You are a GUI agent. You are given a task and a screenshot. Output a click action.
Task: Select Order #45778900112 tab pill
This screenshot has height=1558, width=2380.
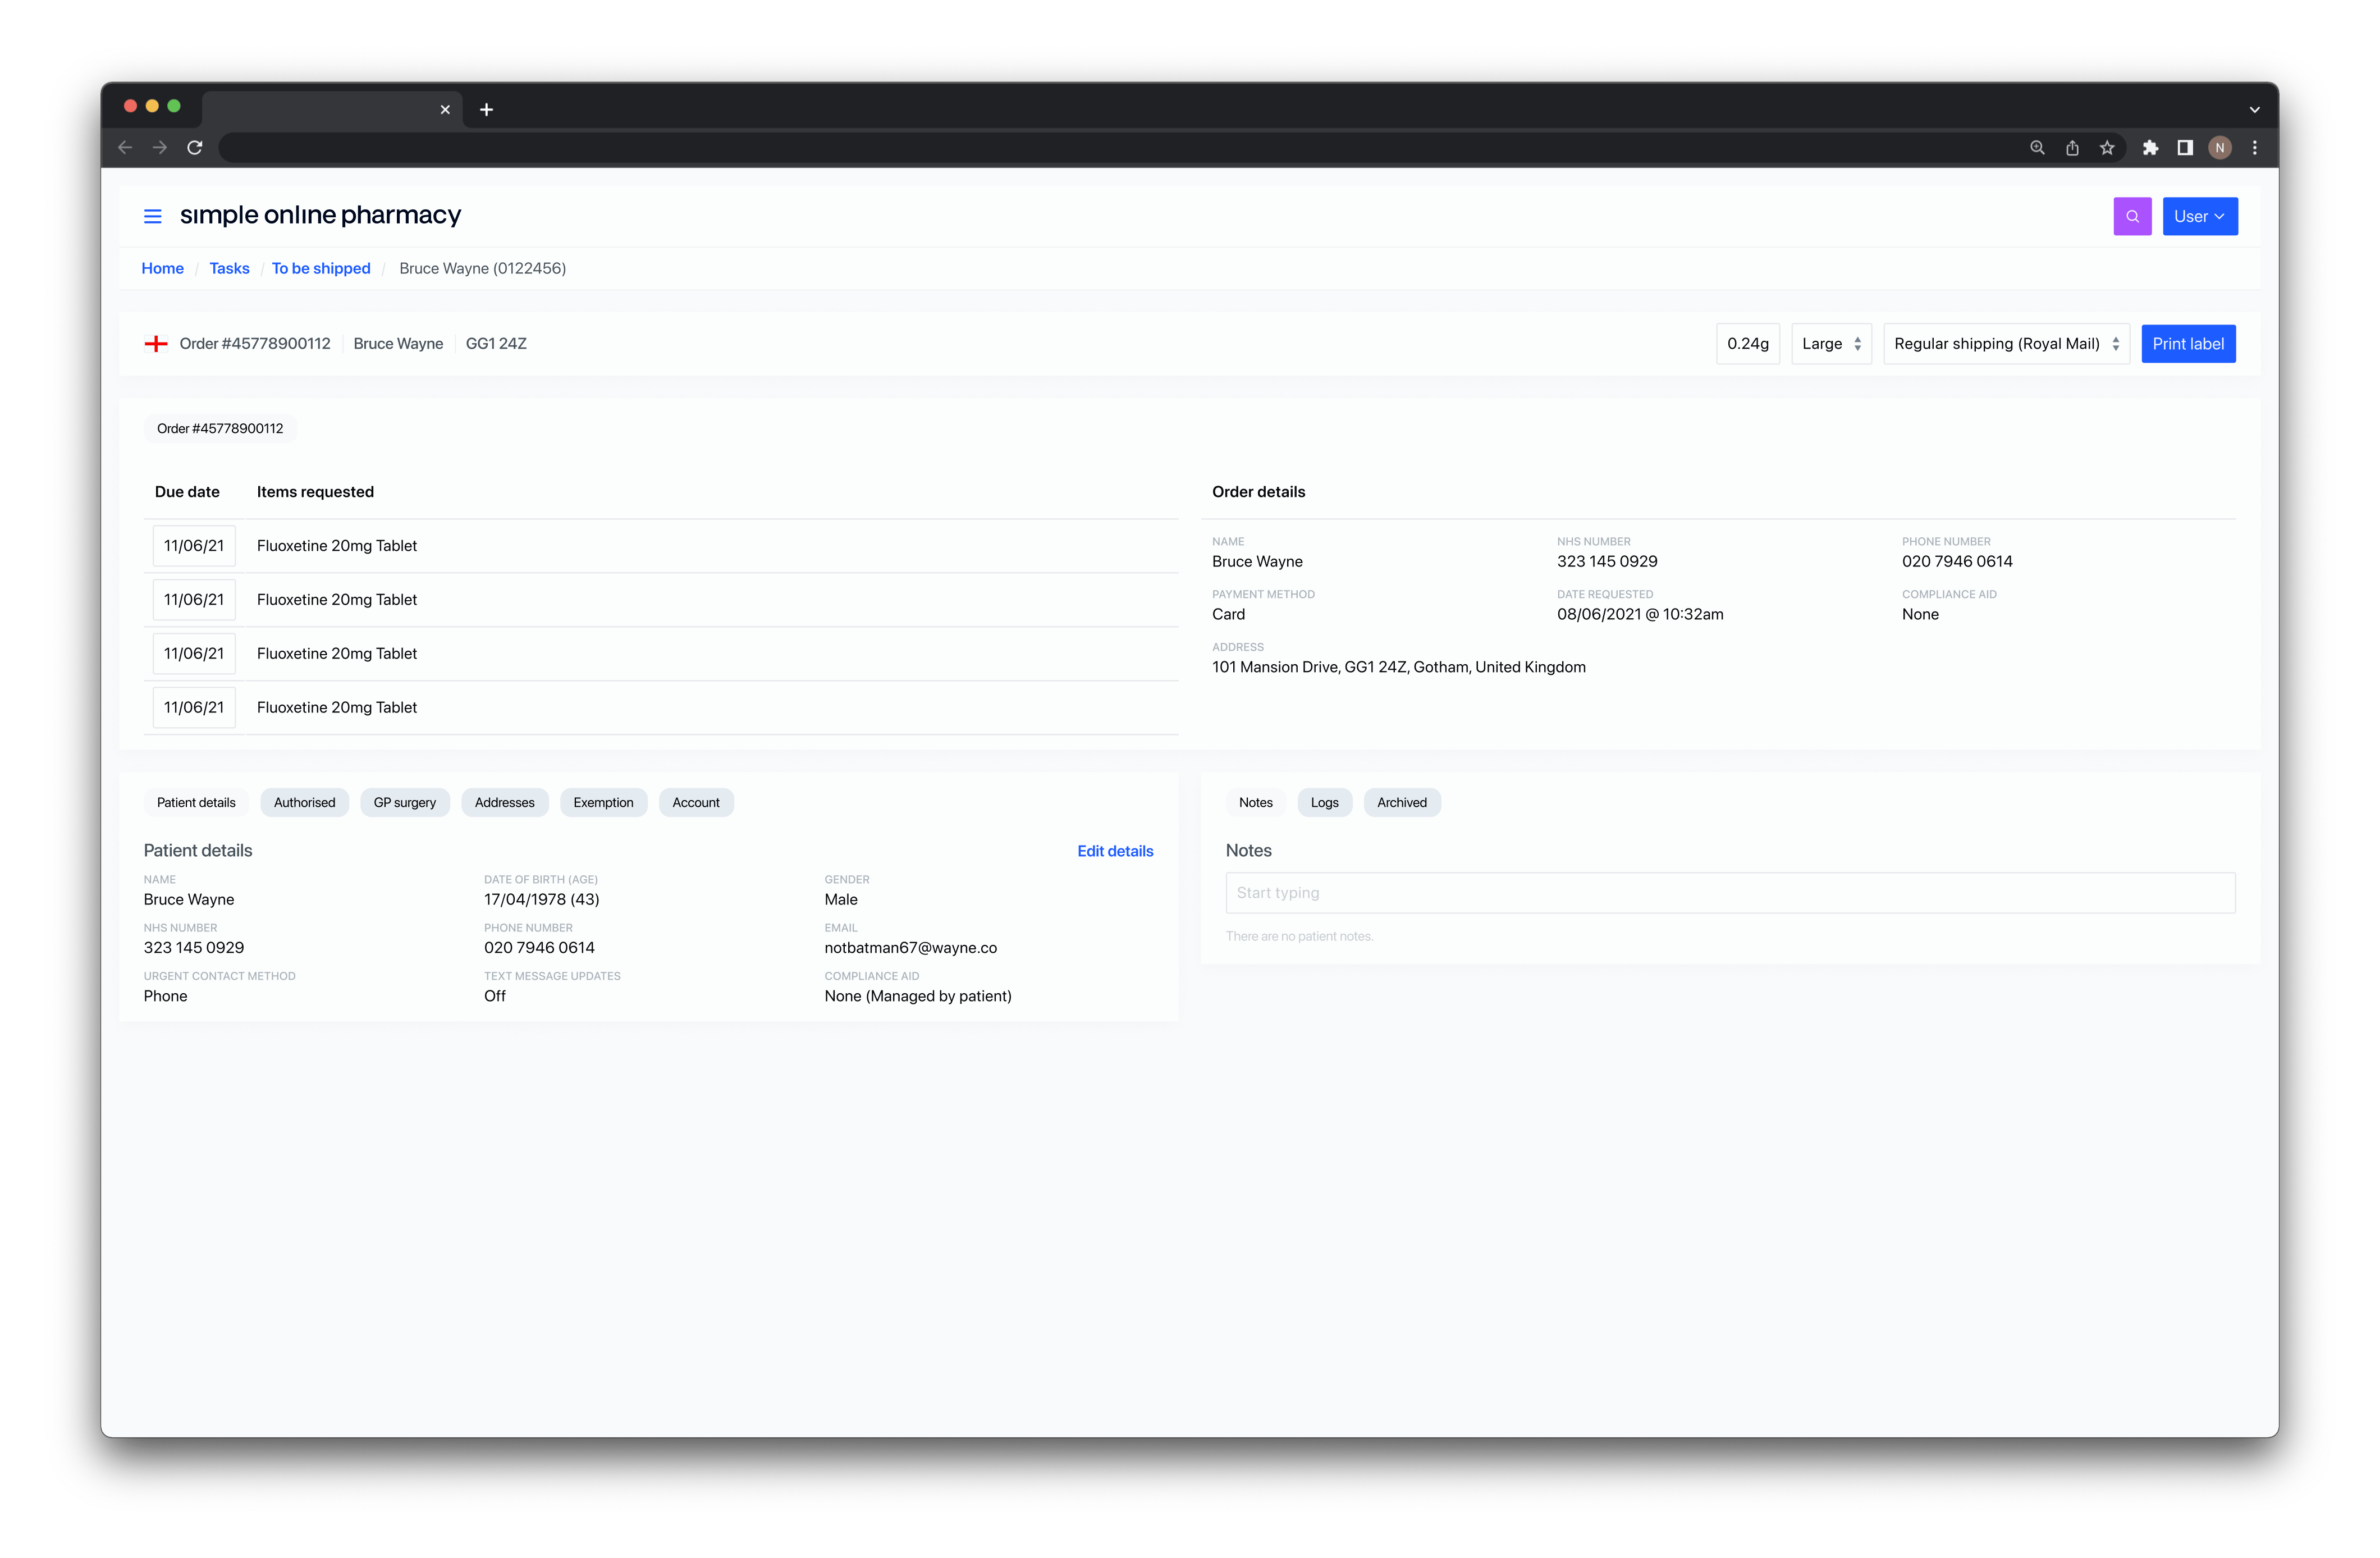(x=220, y=428)
